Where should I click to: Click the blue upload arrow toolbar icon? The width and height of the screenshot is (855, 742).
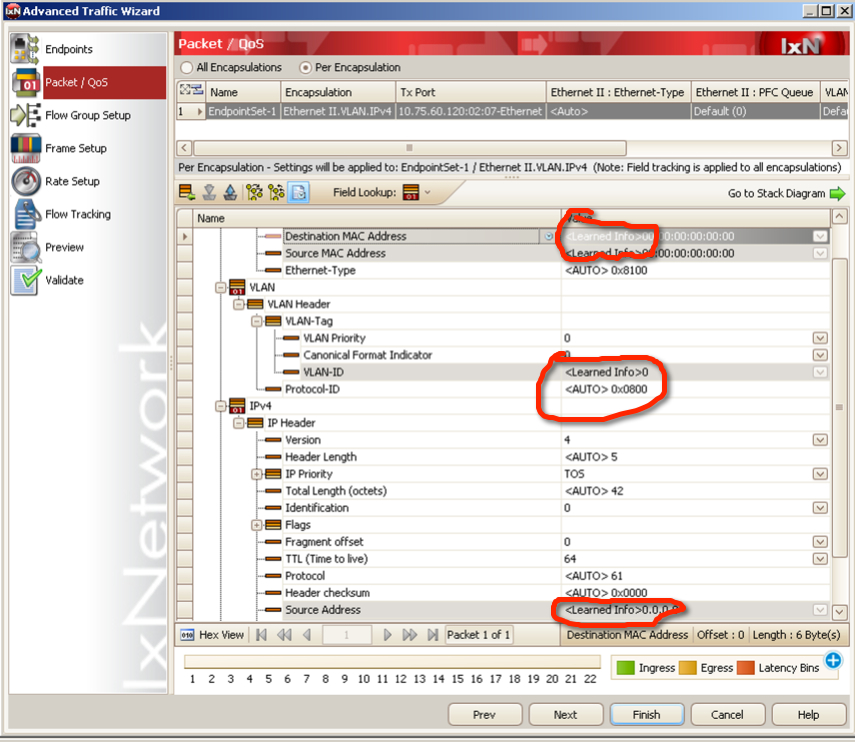point(231,192)
